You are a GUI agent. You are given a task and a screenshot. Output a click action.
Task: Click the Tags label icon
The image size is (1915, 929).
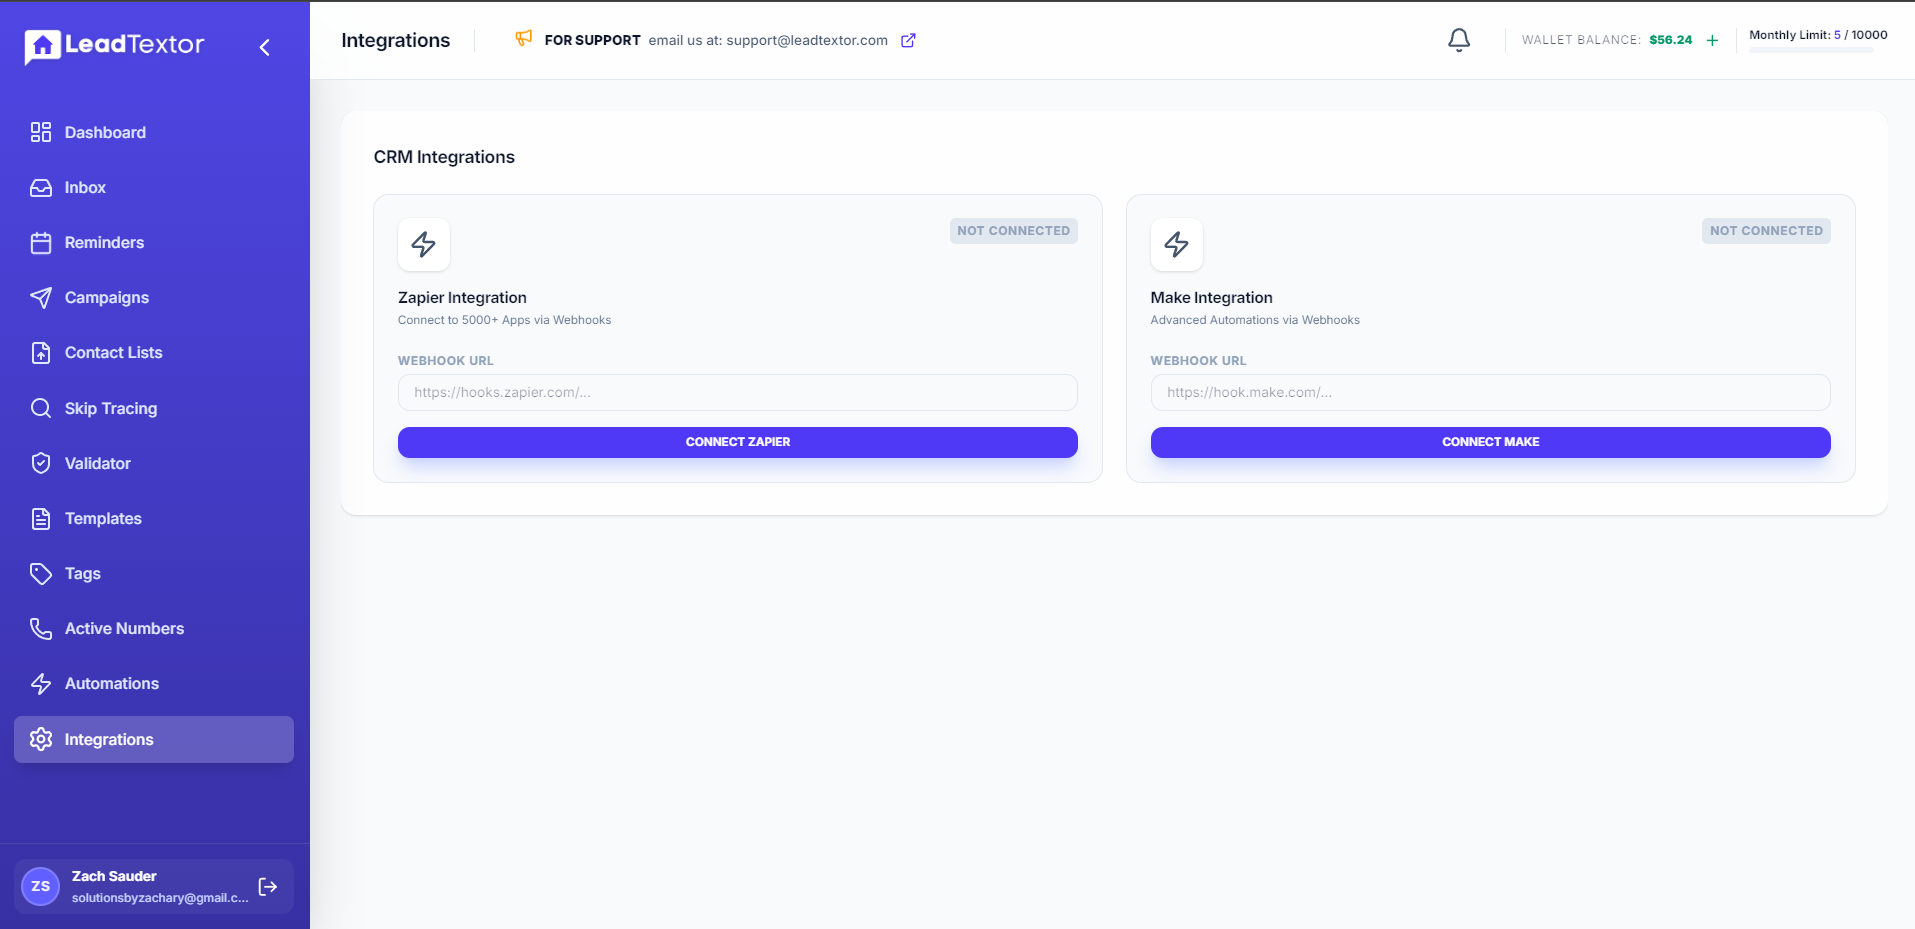(41, 573)
